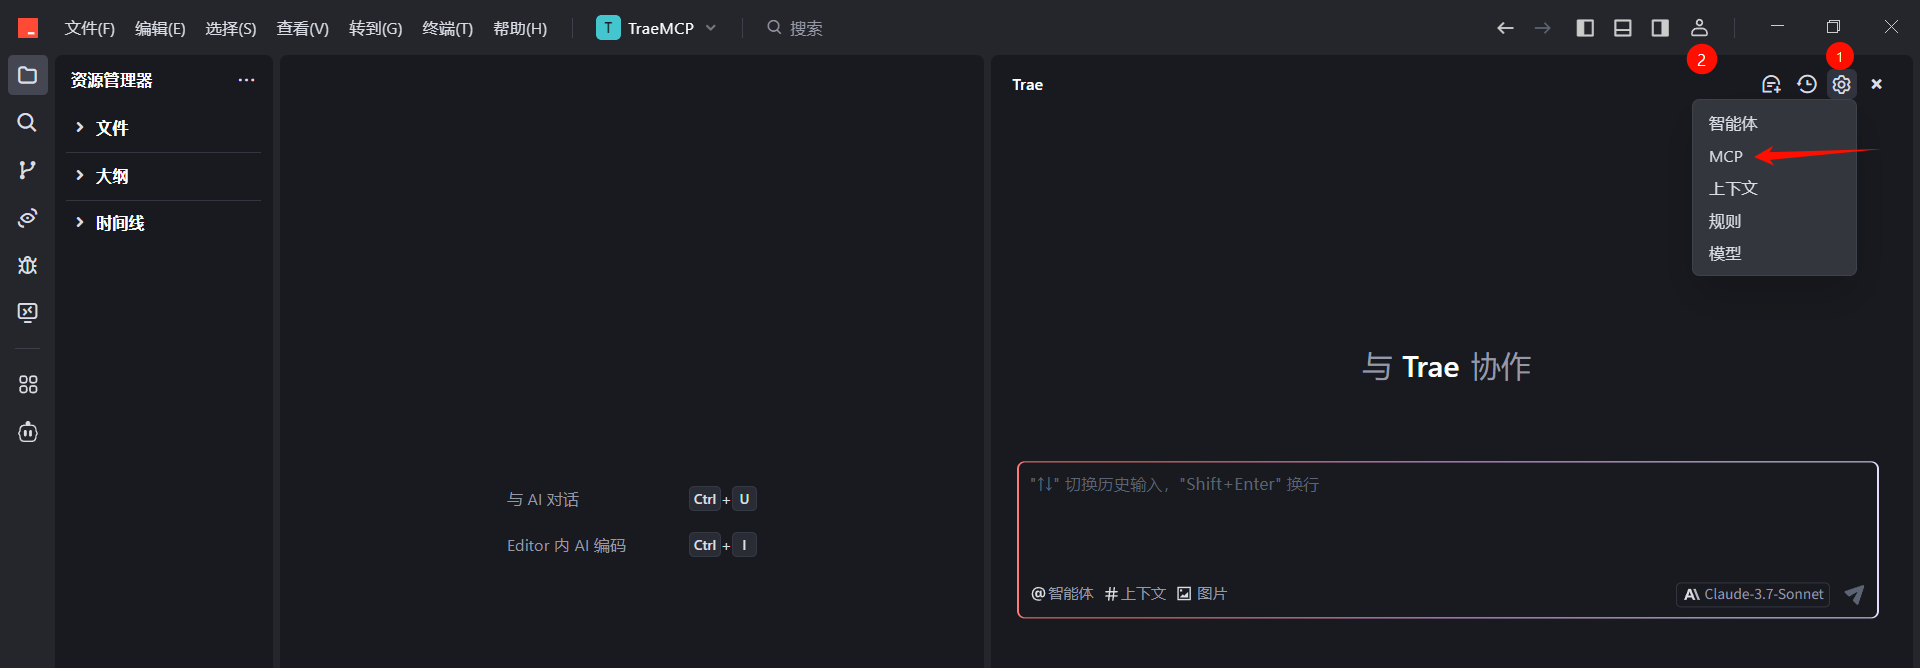This screenshot has height=668, width=1920.
Task: Open the 终端(T) menu
Action: point(447,28)
